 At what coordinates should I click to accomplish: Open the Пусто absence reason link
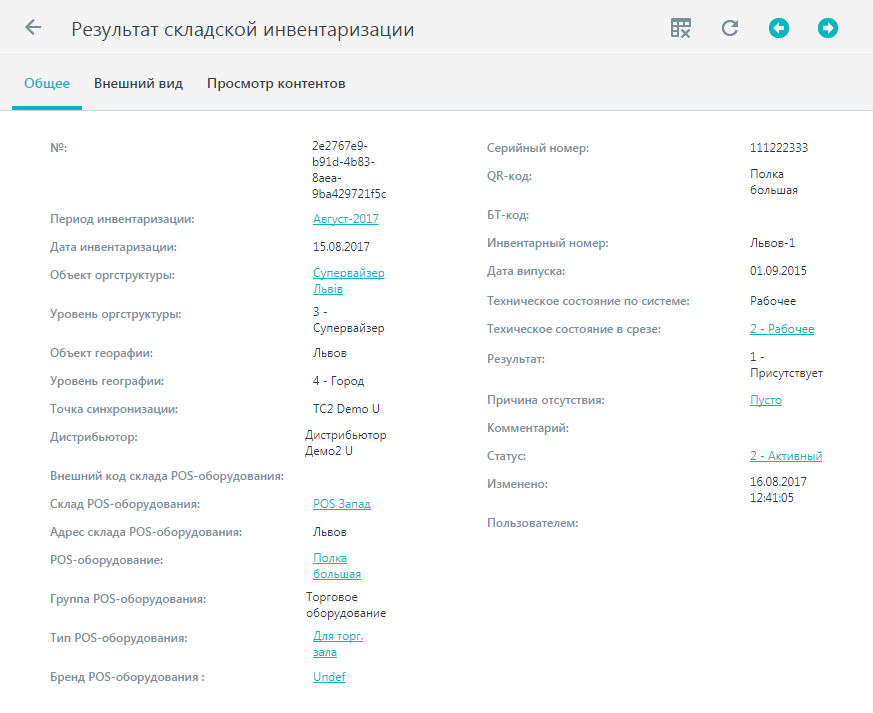pos(765,400)
